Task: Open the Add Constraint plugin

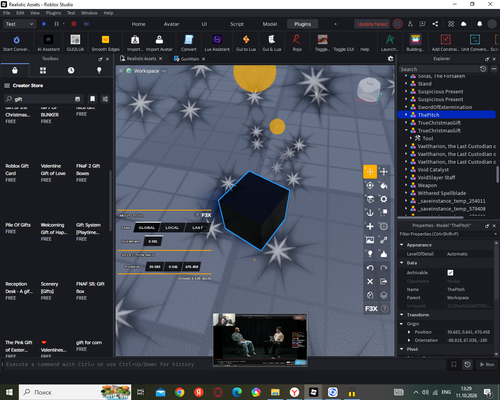Action: [445, 43]
